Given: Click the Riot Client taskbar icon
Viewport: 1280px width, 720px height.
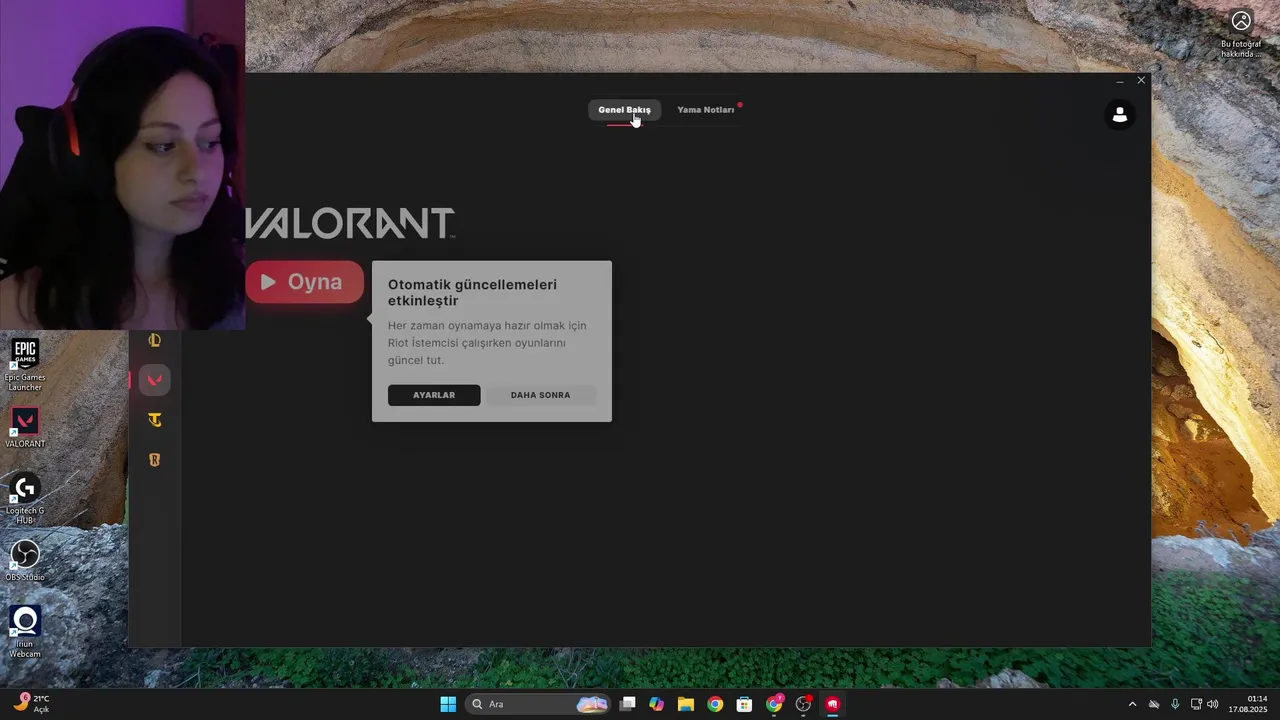Looking at the screenshot, I should coord(832,704).
